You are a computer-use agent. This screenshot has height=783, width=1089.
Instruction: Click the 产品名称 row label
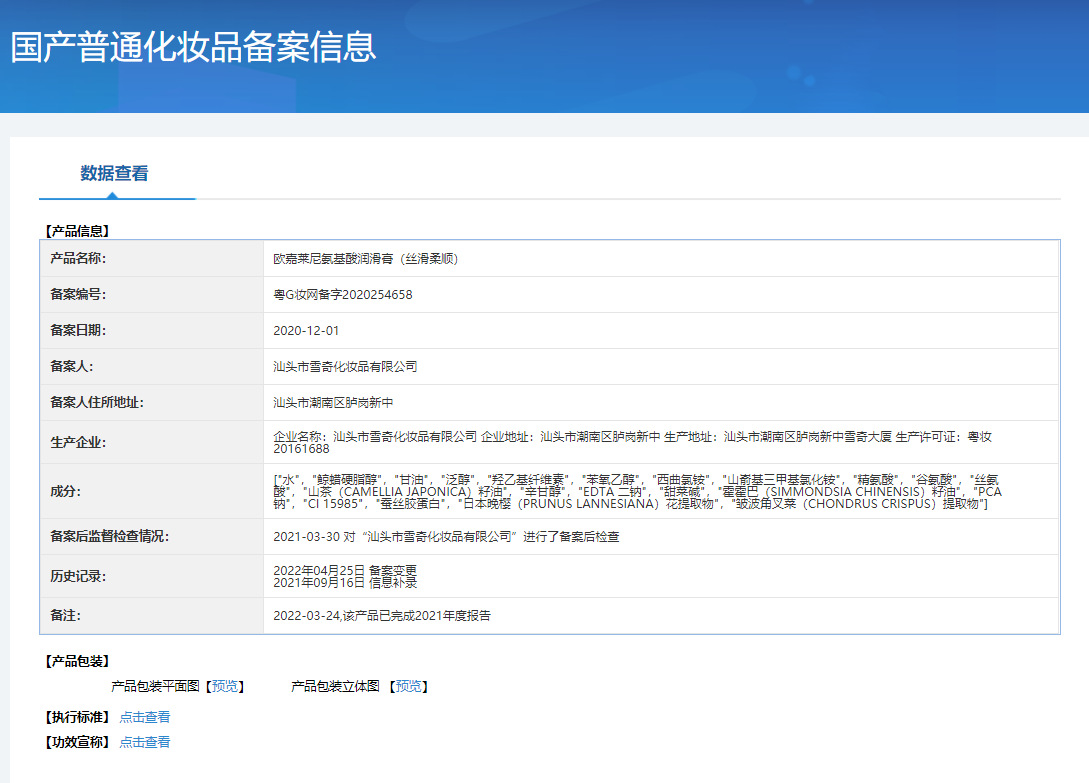(x=78, y=258)
